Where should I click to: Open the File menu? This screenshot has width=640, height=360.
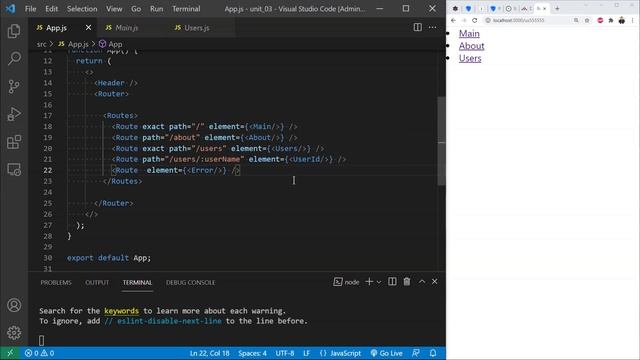31,9
